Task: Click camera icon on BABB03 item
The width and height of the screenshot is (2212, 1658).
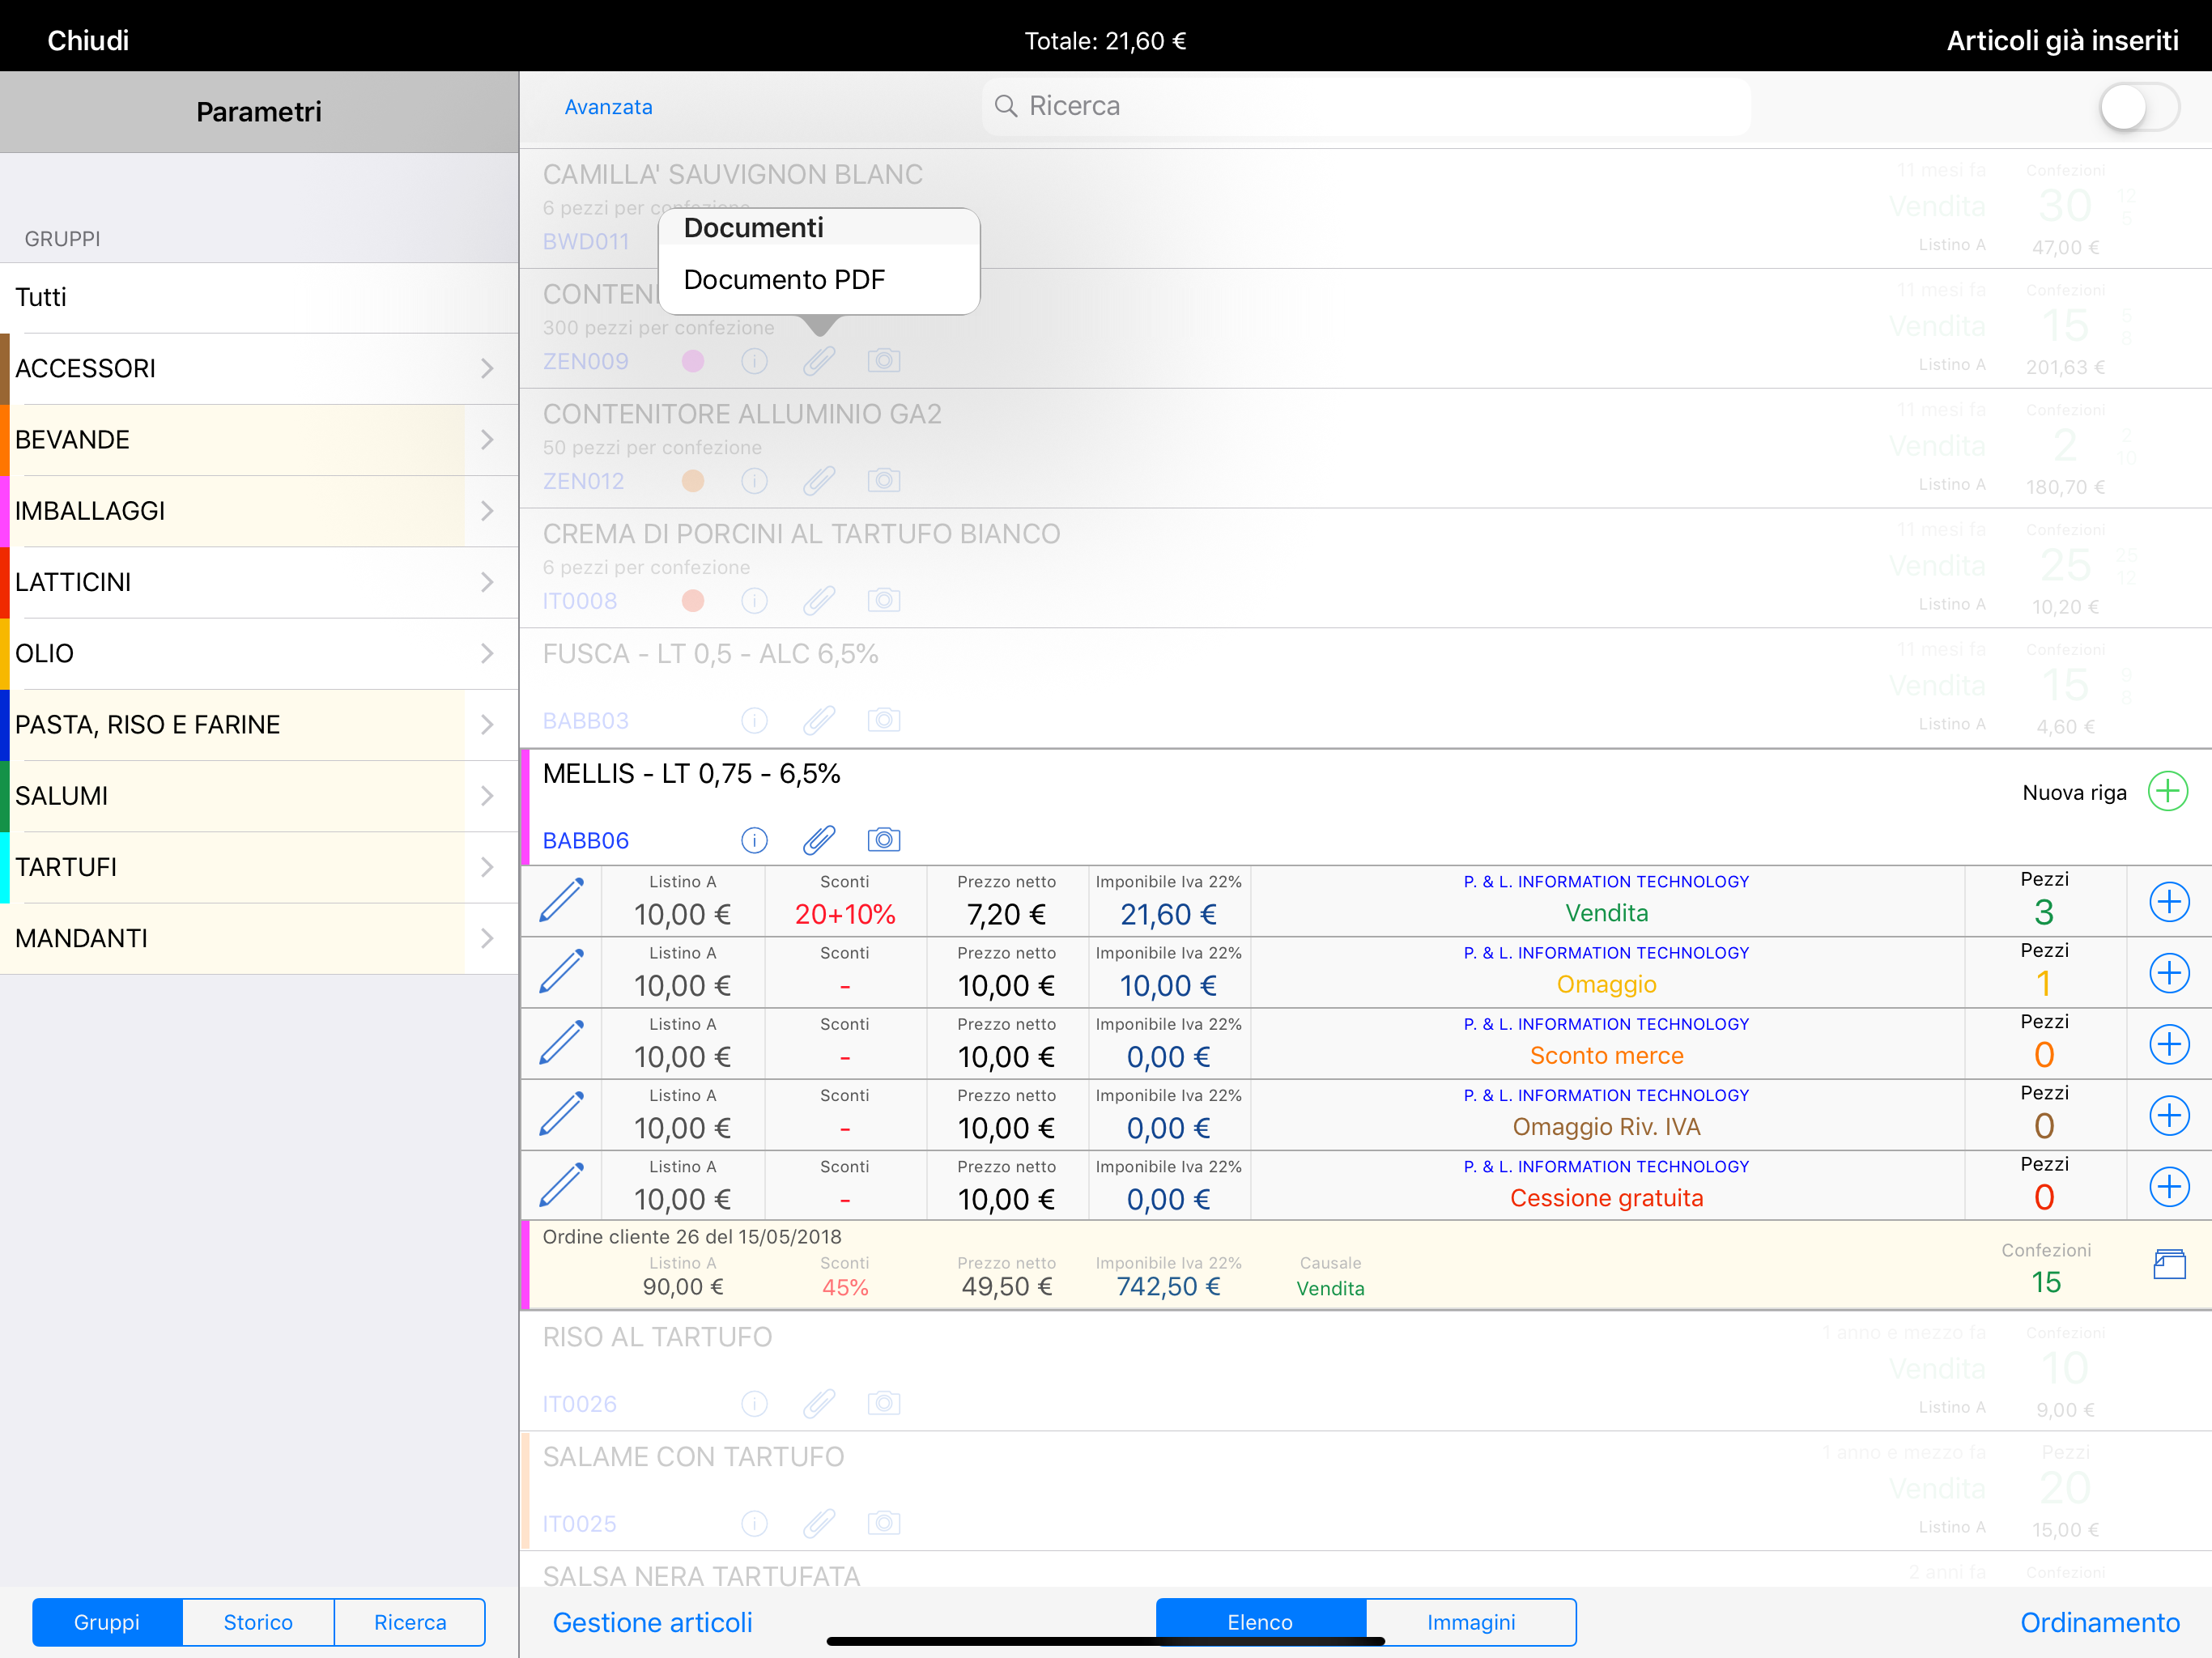Action: click(884, 720)
